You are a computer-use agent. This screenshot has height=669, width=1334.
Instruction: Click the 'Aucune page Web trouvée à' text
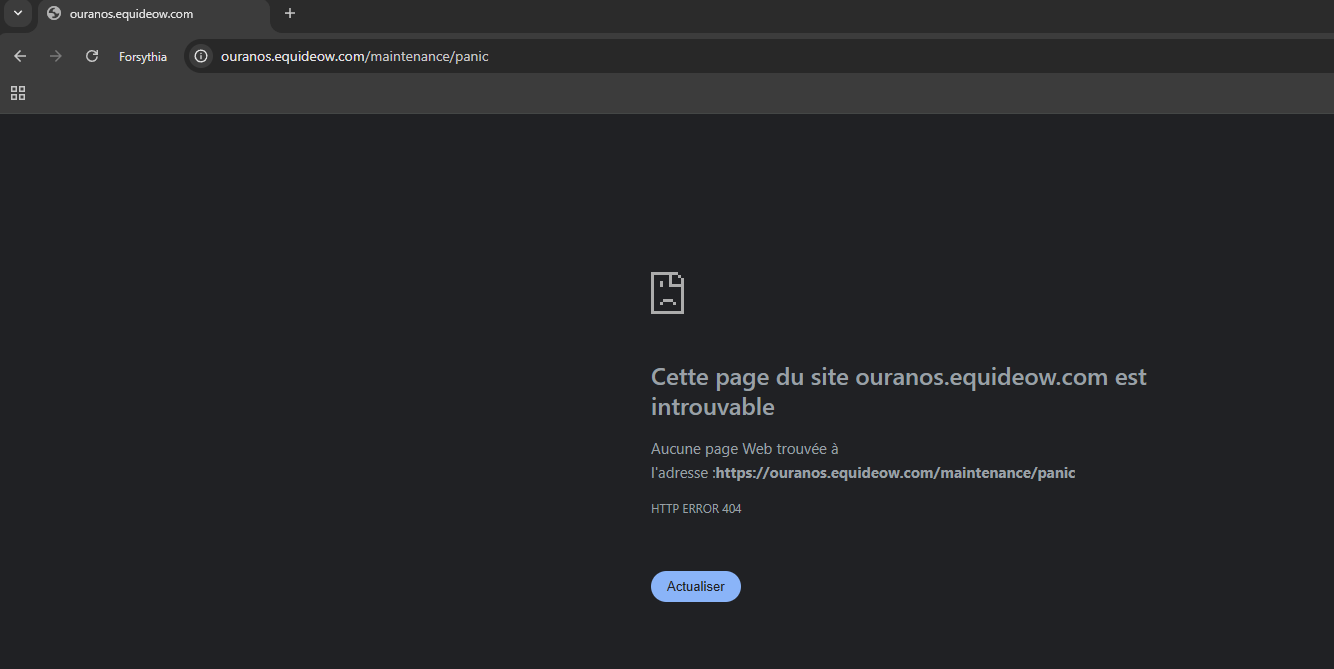pyautogui.click(x=745, y=449)
